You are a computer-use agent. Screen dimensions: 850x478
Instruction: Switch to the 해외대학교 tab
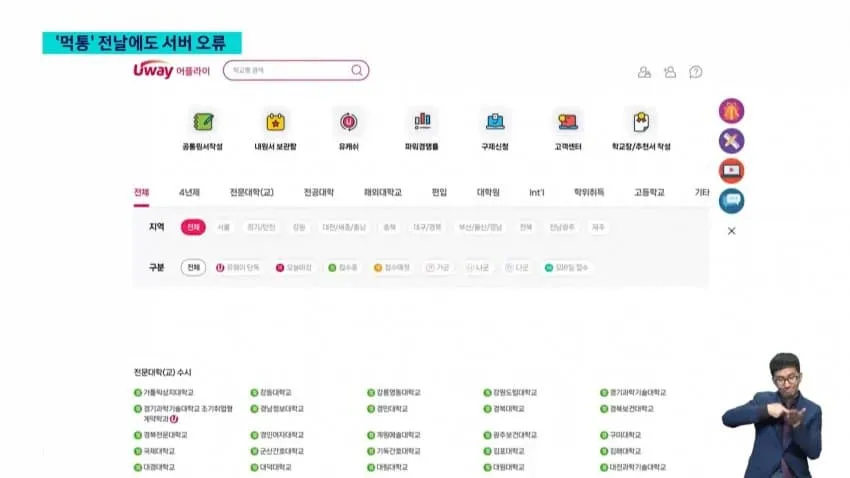tap(383, 192)
